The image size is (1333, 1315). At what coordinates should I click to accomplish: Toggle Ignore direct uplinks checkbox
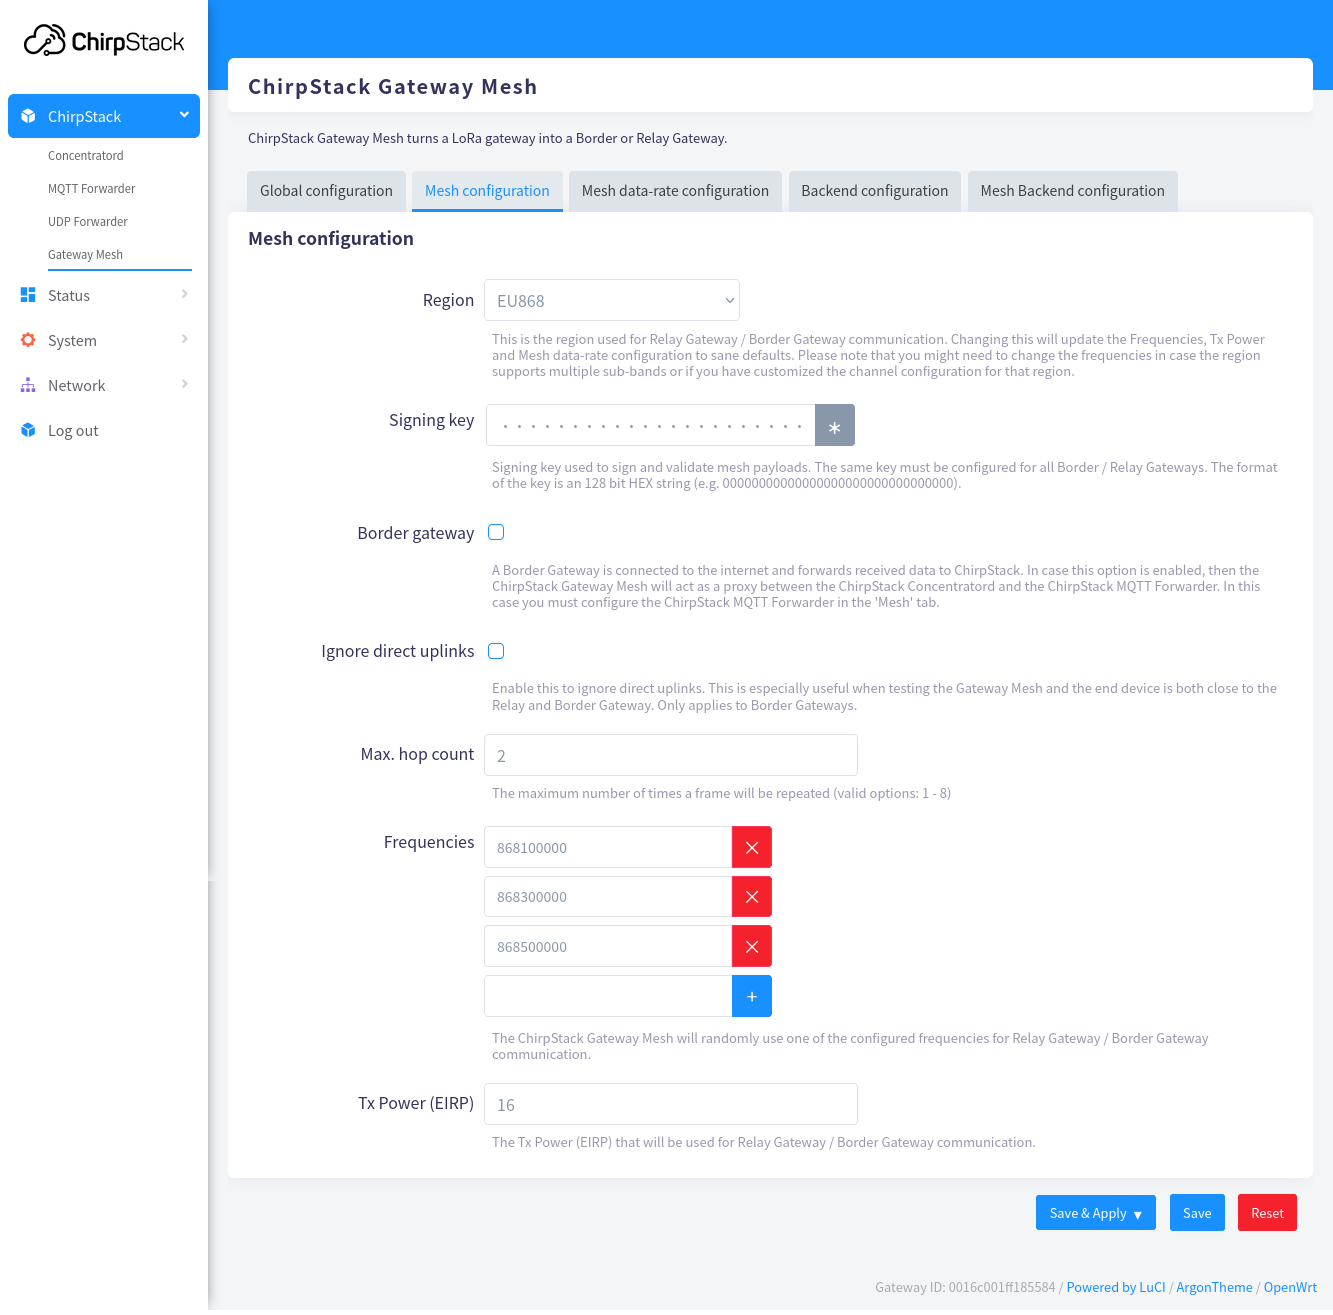[x=496, y=651]
